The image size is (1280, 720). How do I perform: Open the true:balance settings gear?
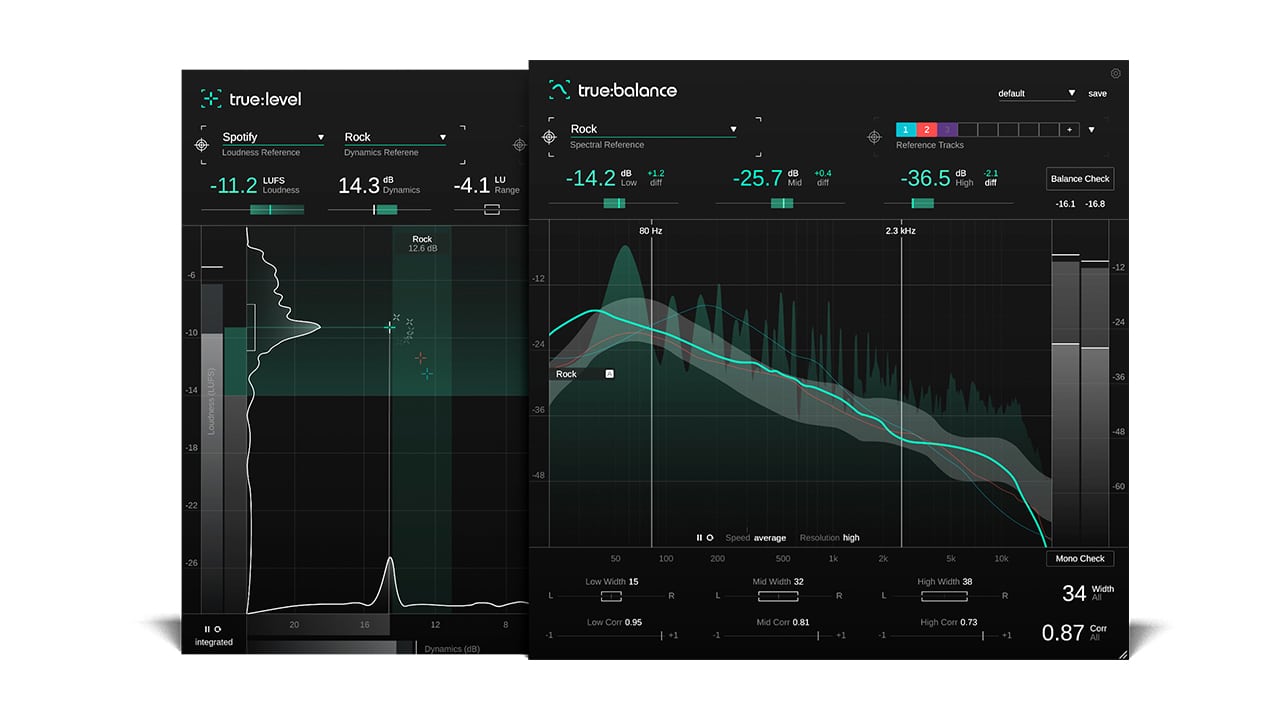tap(1116, 73)
